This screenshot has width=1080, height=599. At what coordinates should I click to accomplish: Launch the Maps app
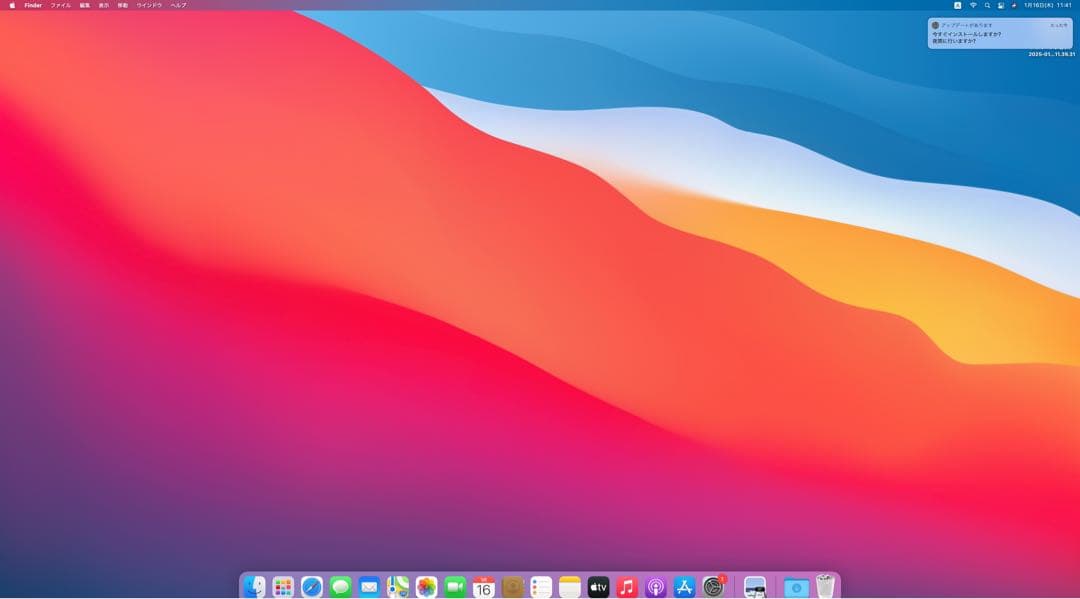397,588
